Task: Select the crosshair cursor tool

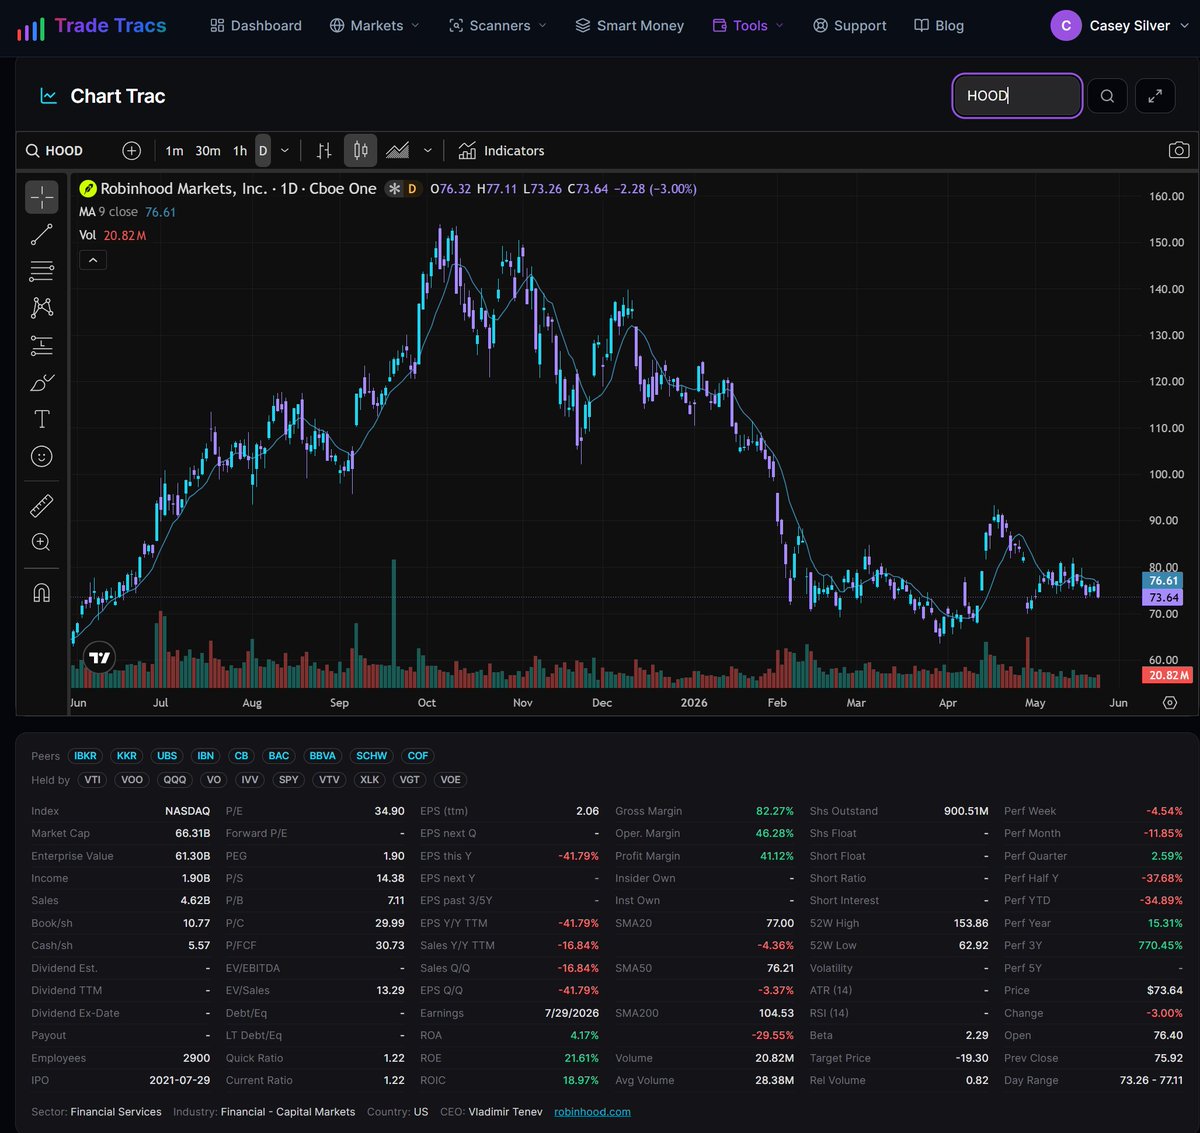Action: [42, 197]
